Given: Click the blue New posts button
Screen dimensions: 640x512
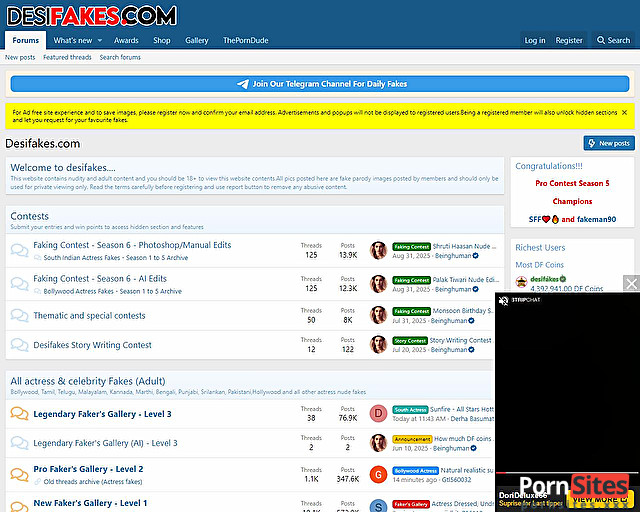Looking at the screenshot, I should (x=609, y=143).
